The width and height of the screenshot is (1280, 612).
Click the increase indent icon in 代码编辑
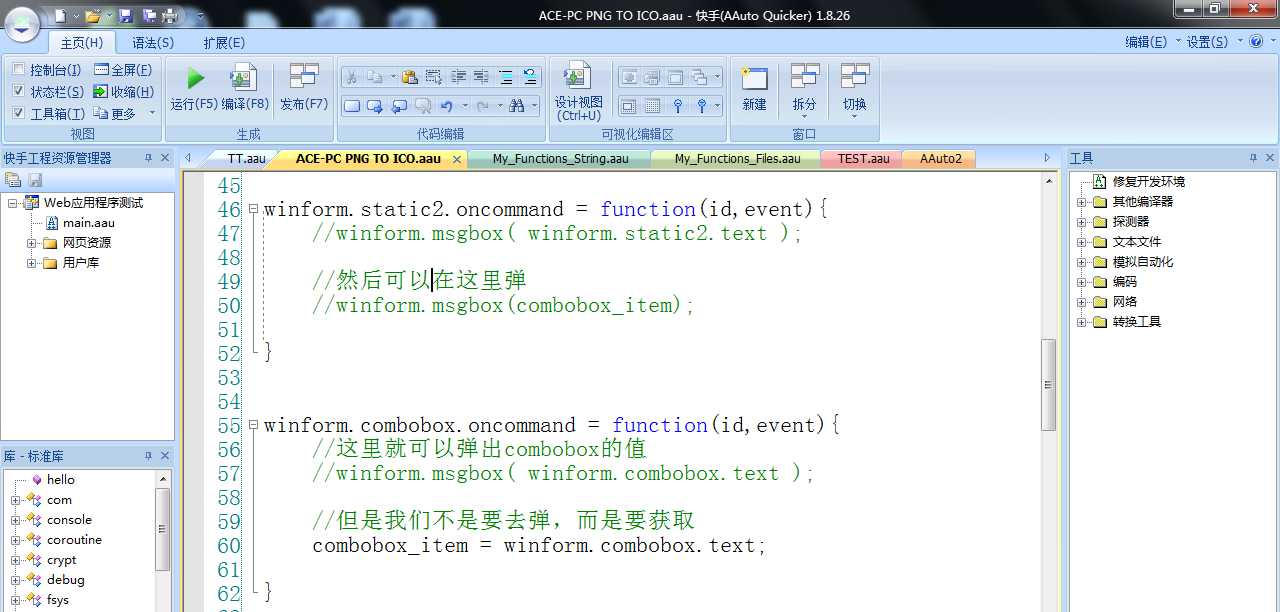pyautogui.click(x=481, y=77)
